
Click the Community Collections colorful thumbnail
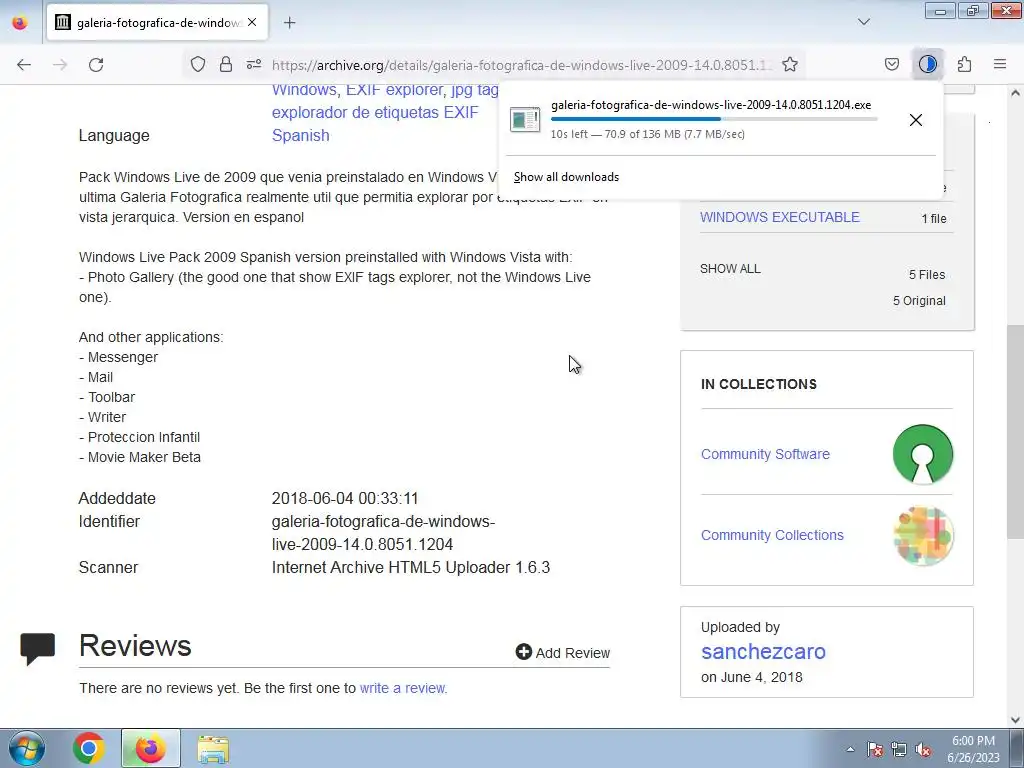click(x=923, y=535)
